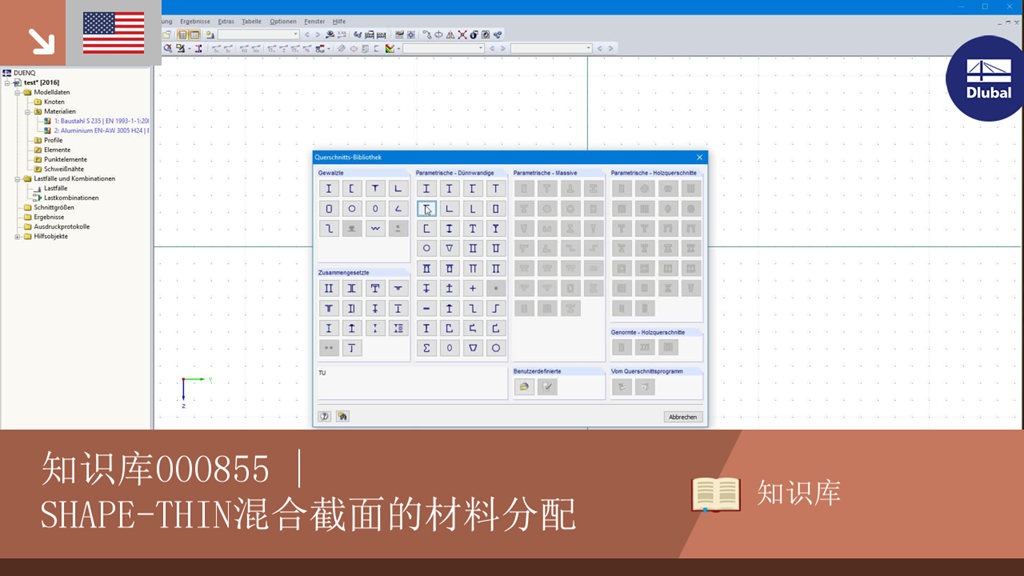
Task: Close the Querschnitts-Bibliothek dialog
Action: (699, 157)
